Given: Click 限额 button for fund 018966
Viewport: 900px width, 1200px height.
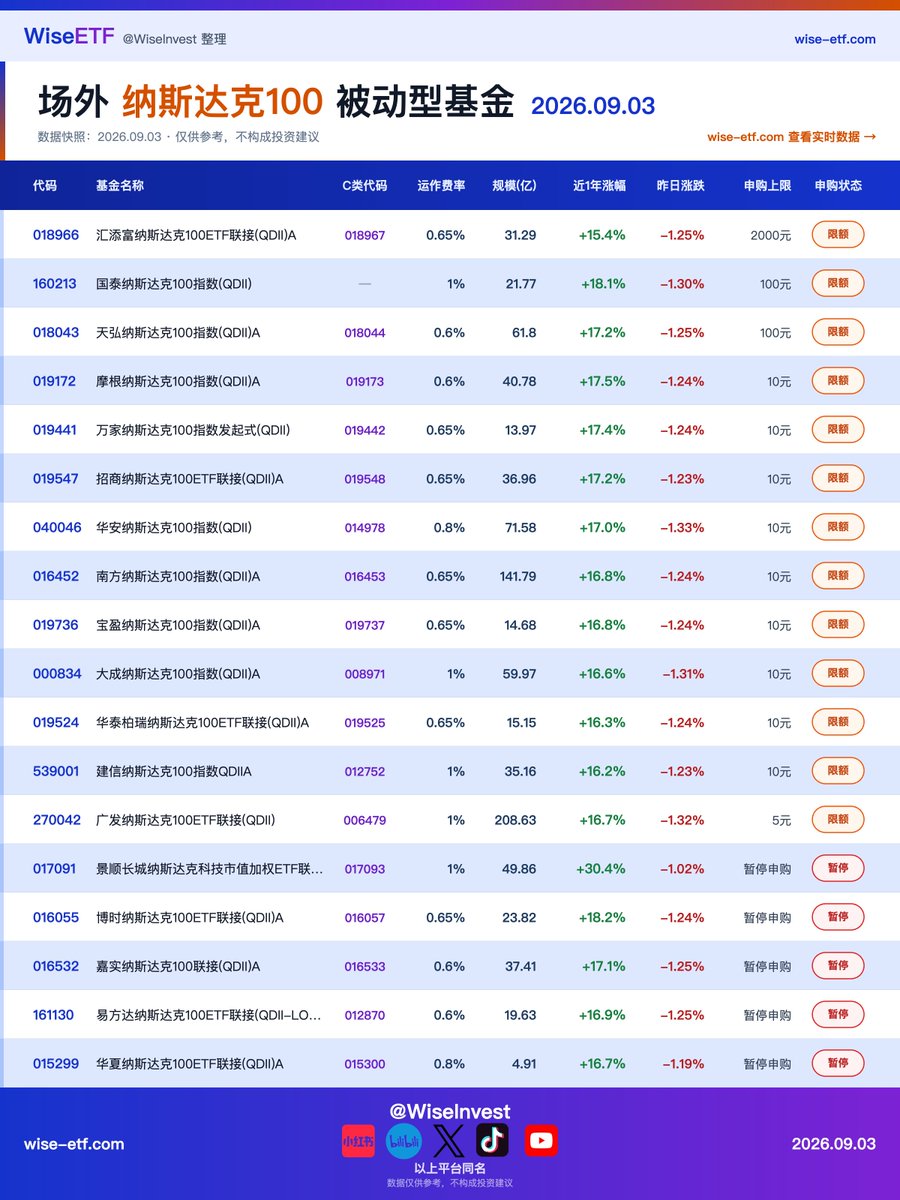Looking at the screenshot, I should (x=838, y=235).
